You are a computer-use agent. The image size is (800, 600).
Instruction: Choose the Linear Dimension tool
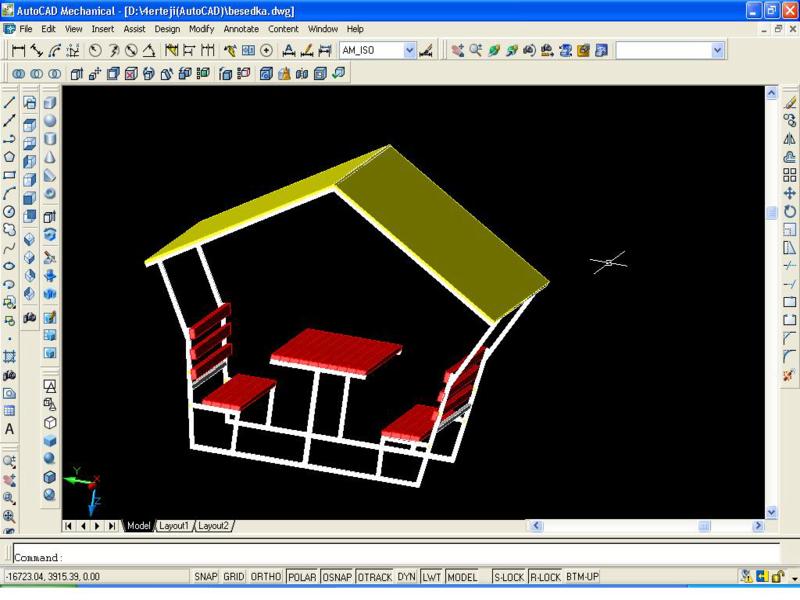[x=18, y=50]
